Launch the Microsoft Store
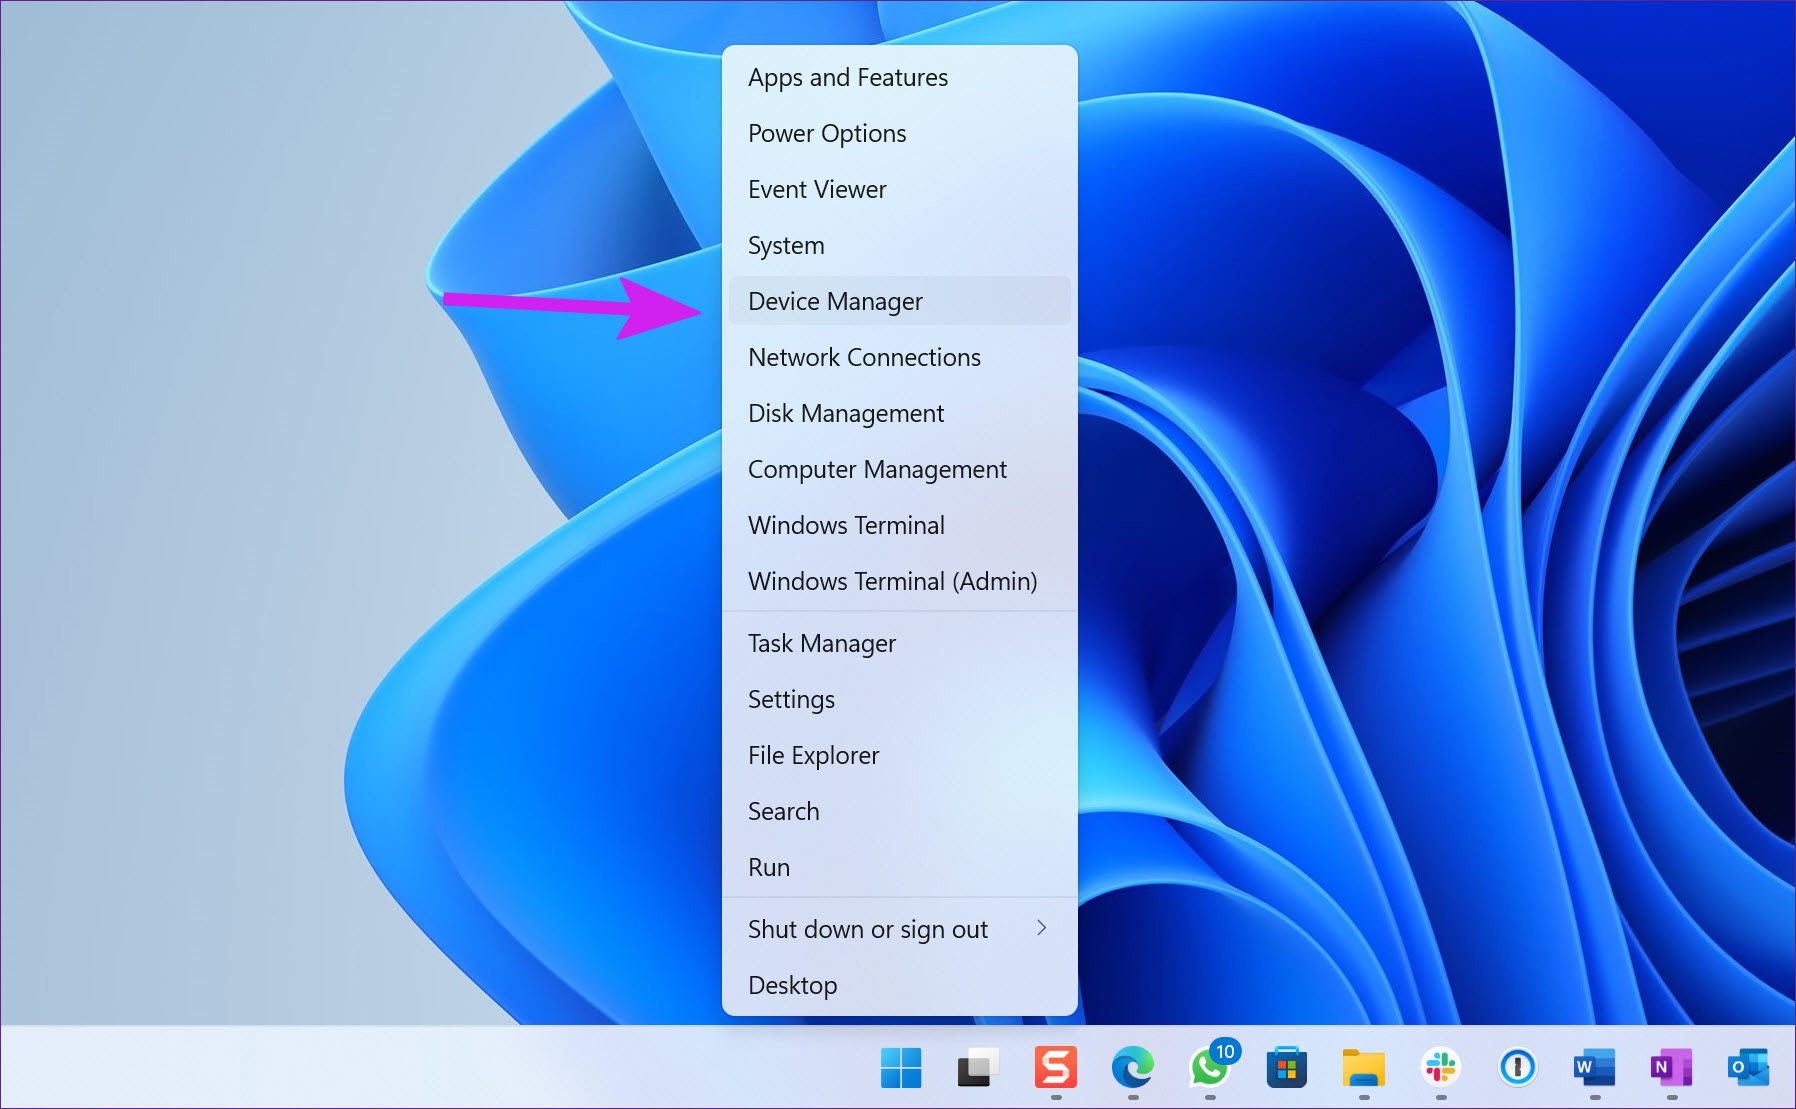 1288,1068
